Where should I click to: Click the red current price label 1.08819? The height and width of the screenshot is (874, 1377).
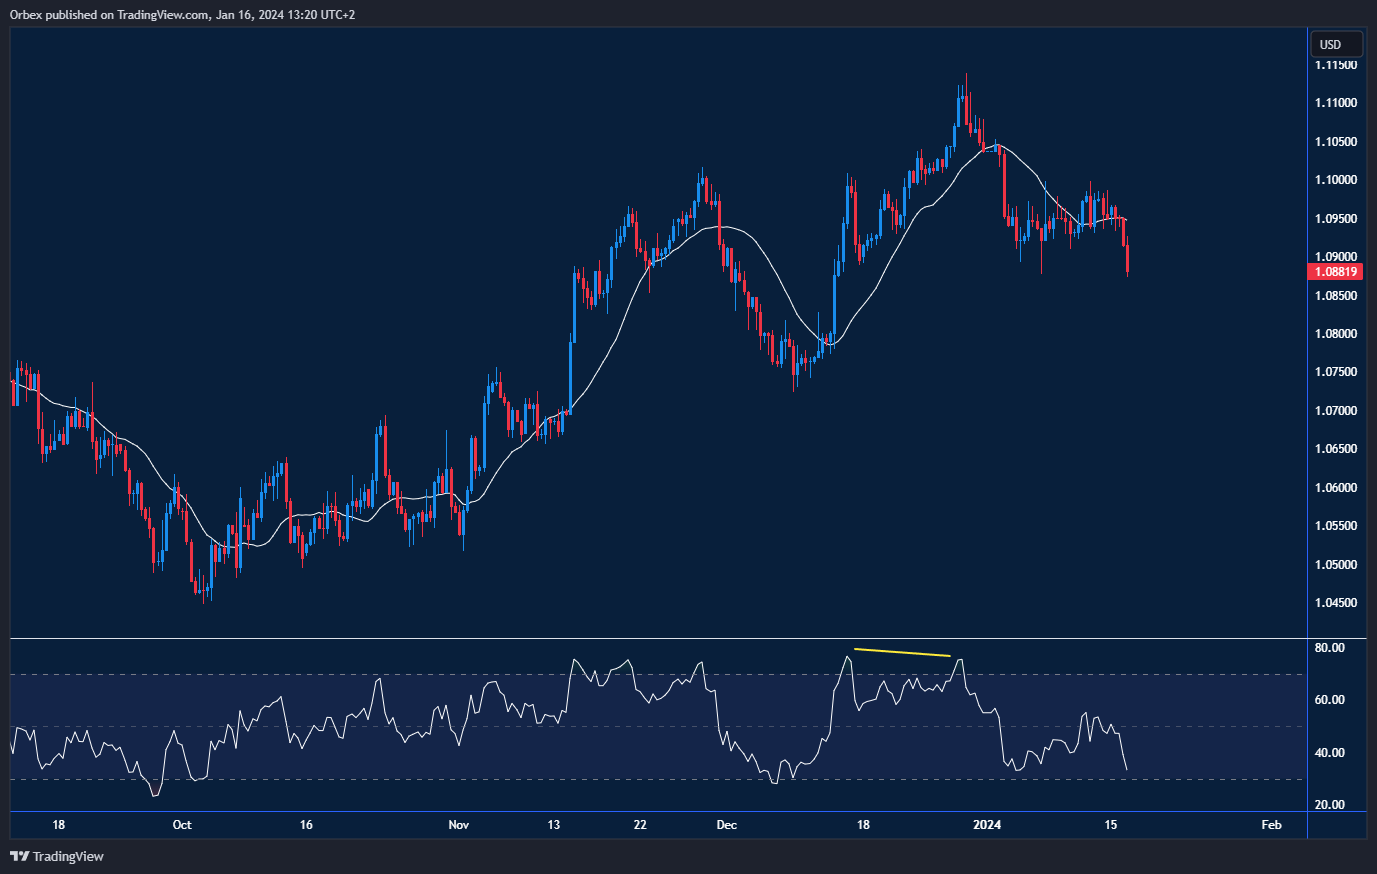(x=1337, y=271)
